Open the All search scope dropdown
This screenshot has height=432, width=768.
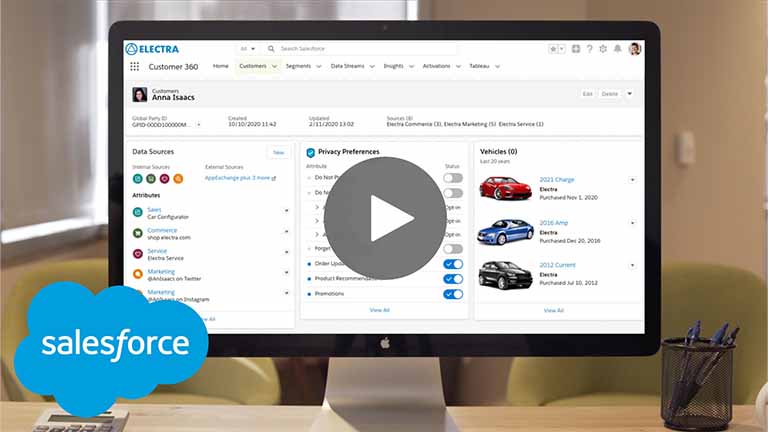pyautogui.click(x=248, y=48)
